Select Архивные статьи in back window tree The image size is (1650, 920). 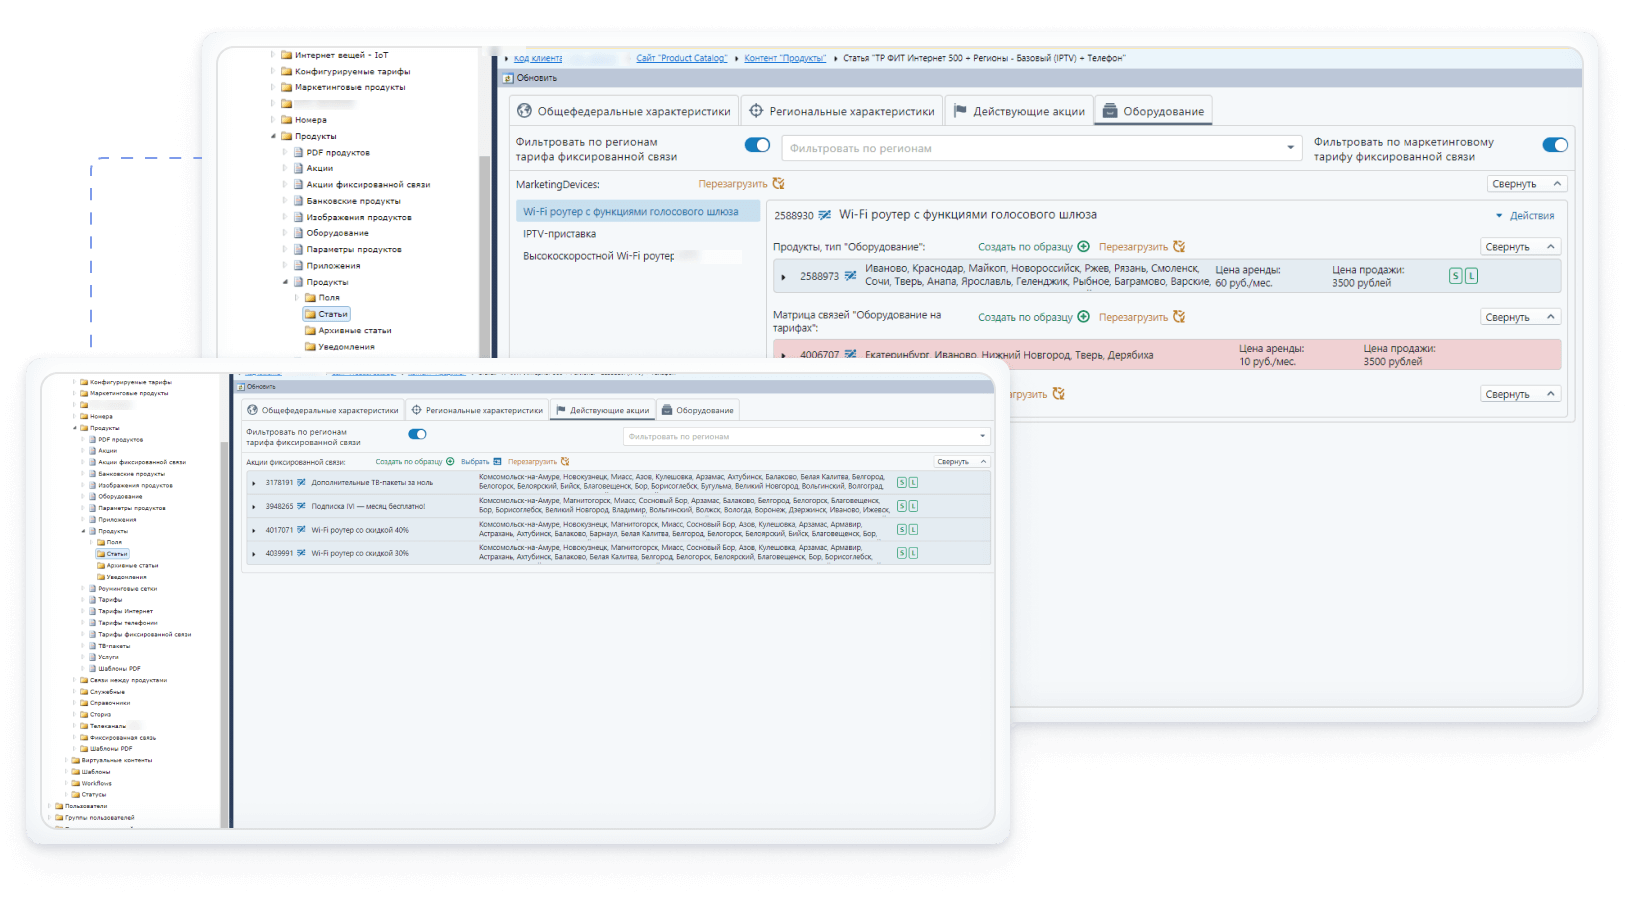(355, 330)
